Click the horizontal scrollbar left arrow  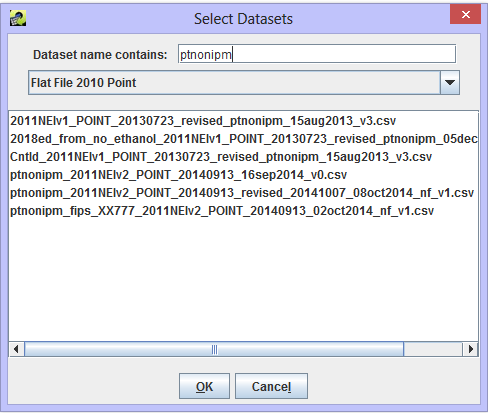(x=16, y=349)
